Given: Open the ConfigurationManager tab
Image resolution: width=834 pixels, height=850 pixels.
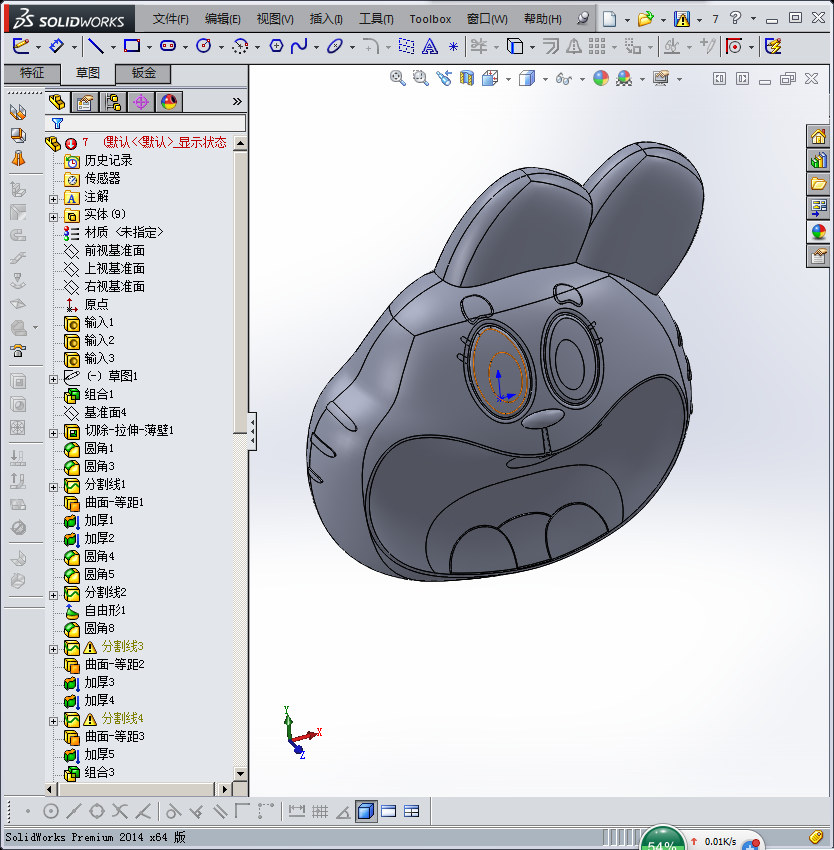Looking at the screenshot, I should (x=113, y=102).
